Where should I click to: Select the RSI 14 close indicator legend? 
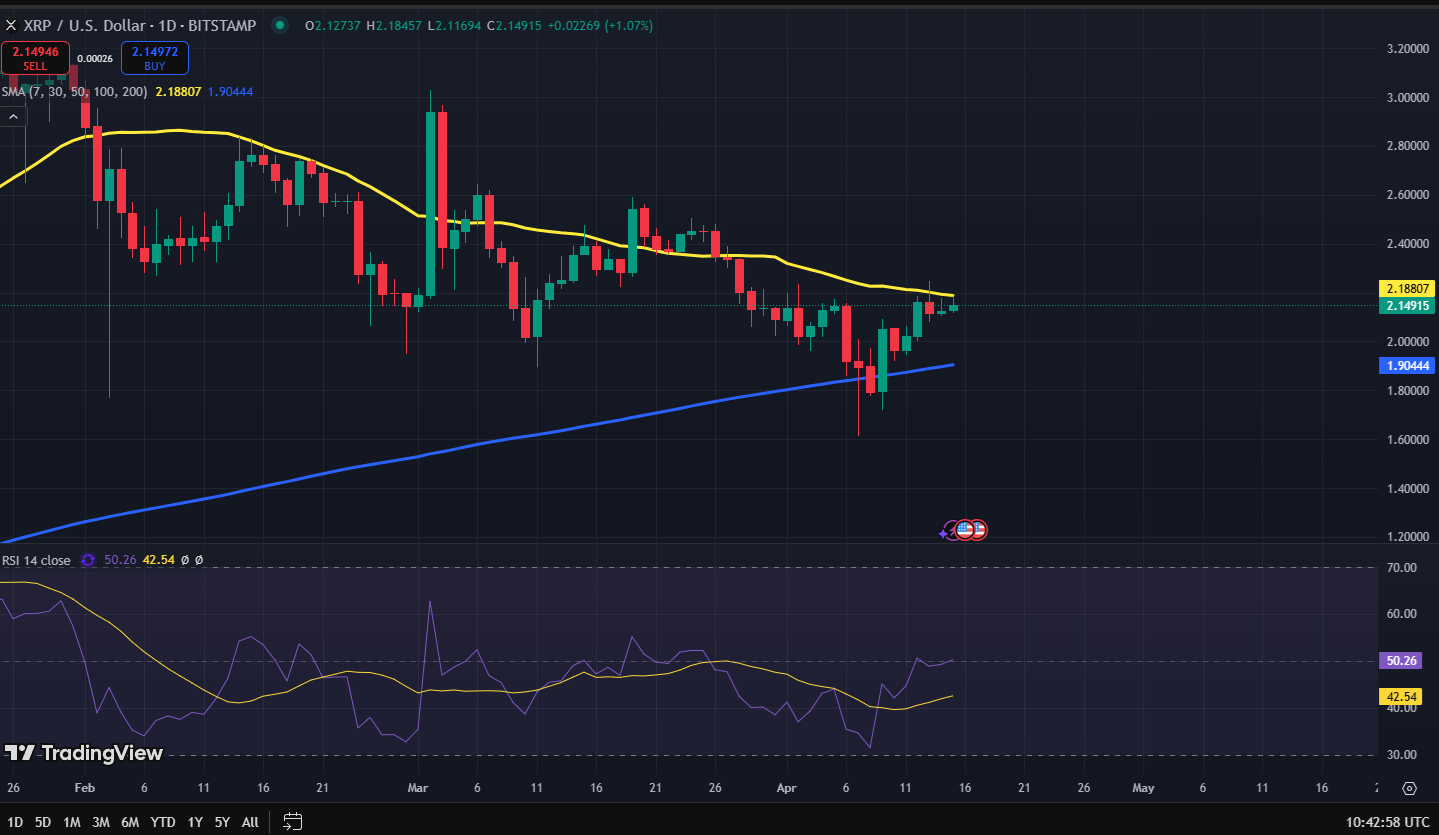(36, 560)
